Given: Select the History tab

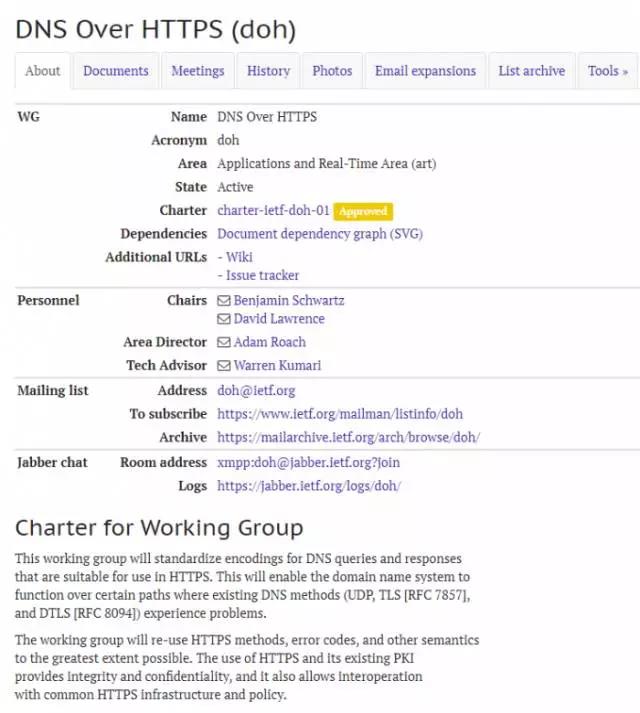Looking at the screenshot, I should [x=268, y=71].
